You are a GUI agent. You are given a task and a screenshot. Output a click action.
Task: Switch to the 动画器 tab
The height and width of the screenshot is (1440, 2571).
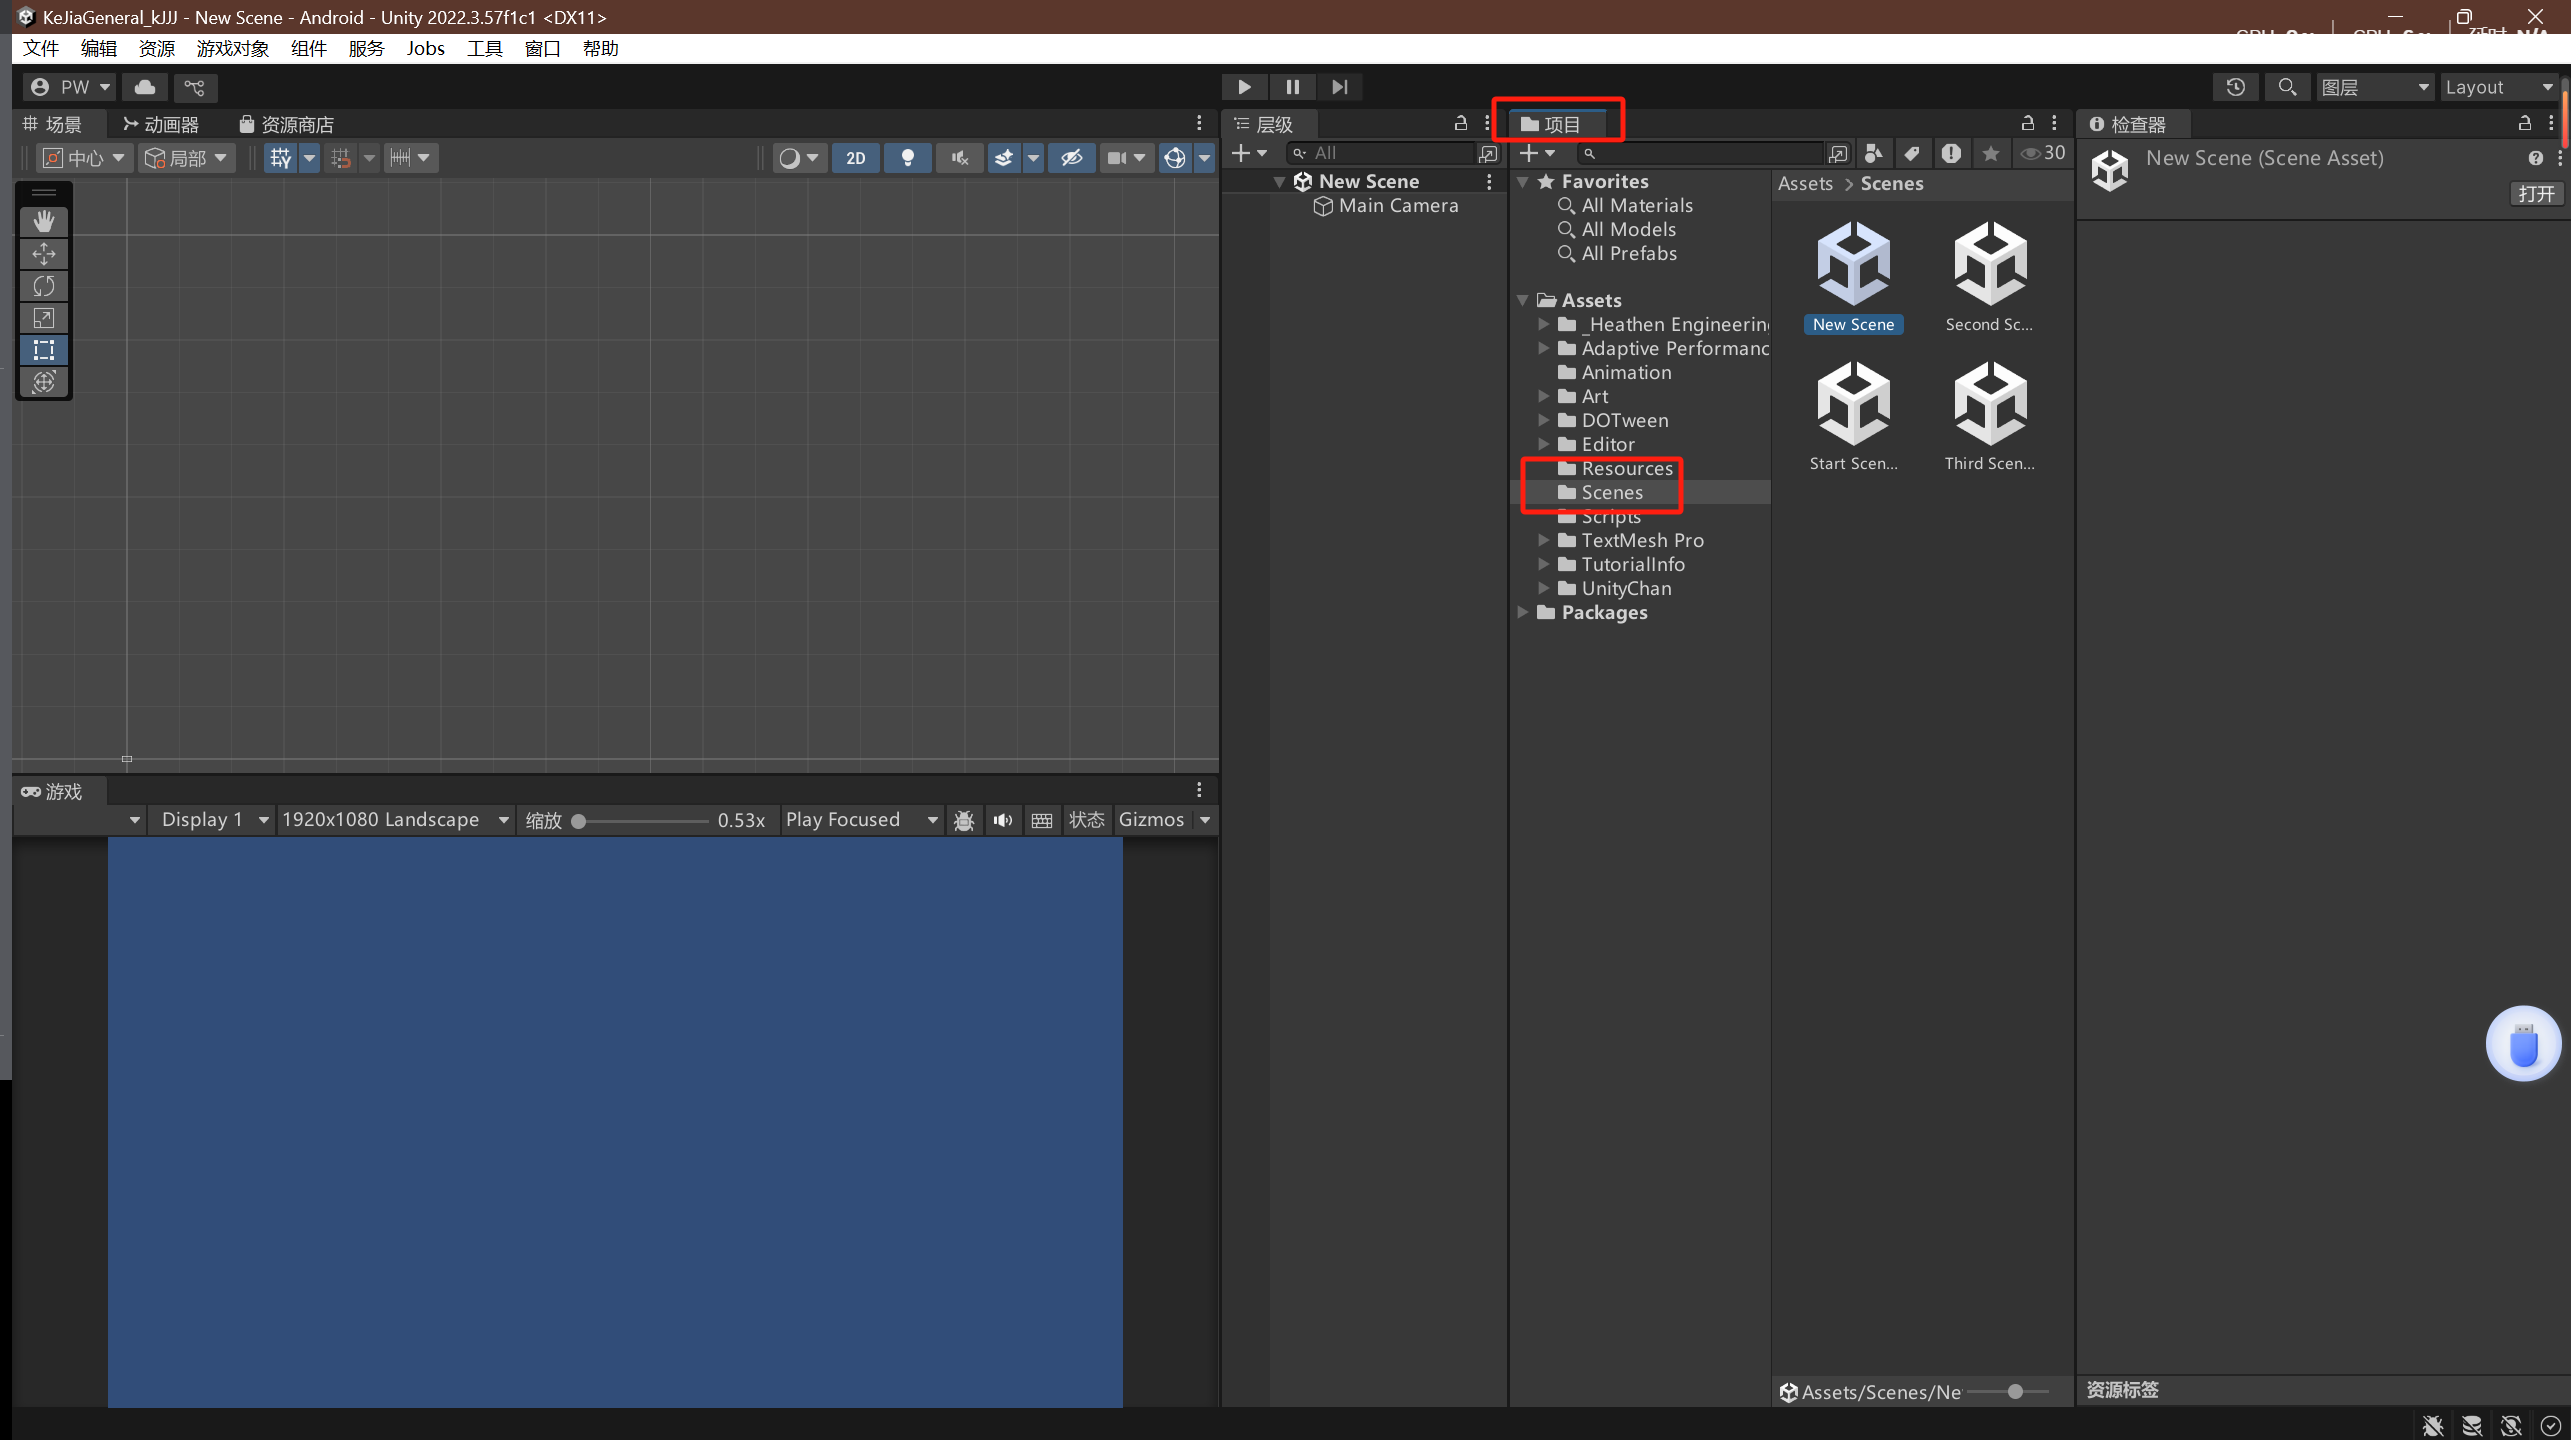161,124
